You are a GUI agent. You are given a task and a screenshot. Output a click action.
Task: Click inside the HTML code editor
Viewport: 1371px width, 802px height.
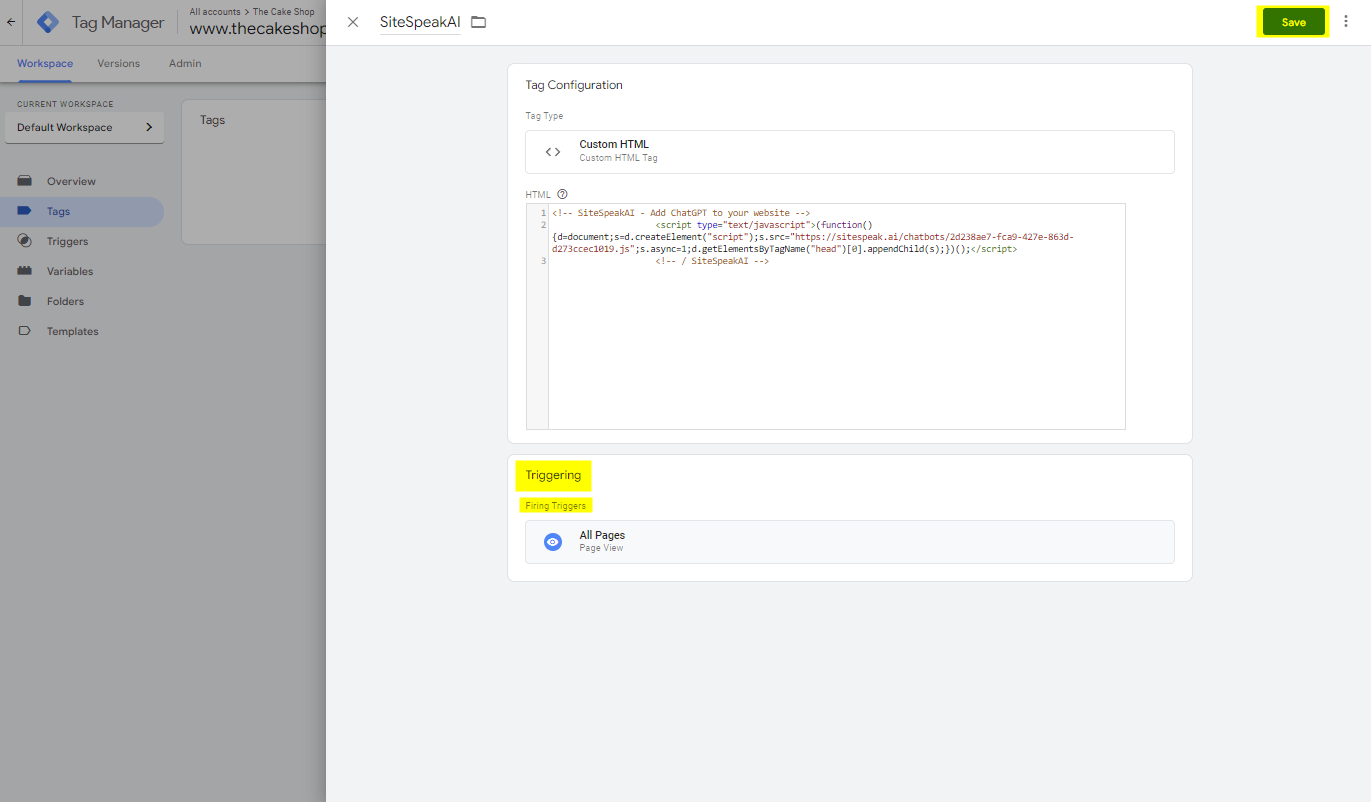[835, 340]
